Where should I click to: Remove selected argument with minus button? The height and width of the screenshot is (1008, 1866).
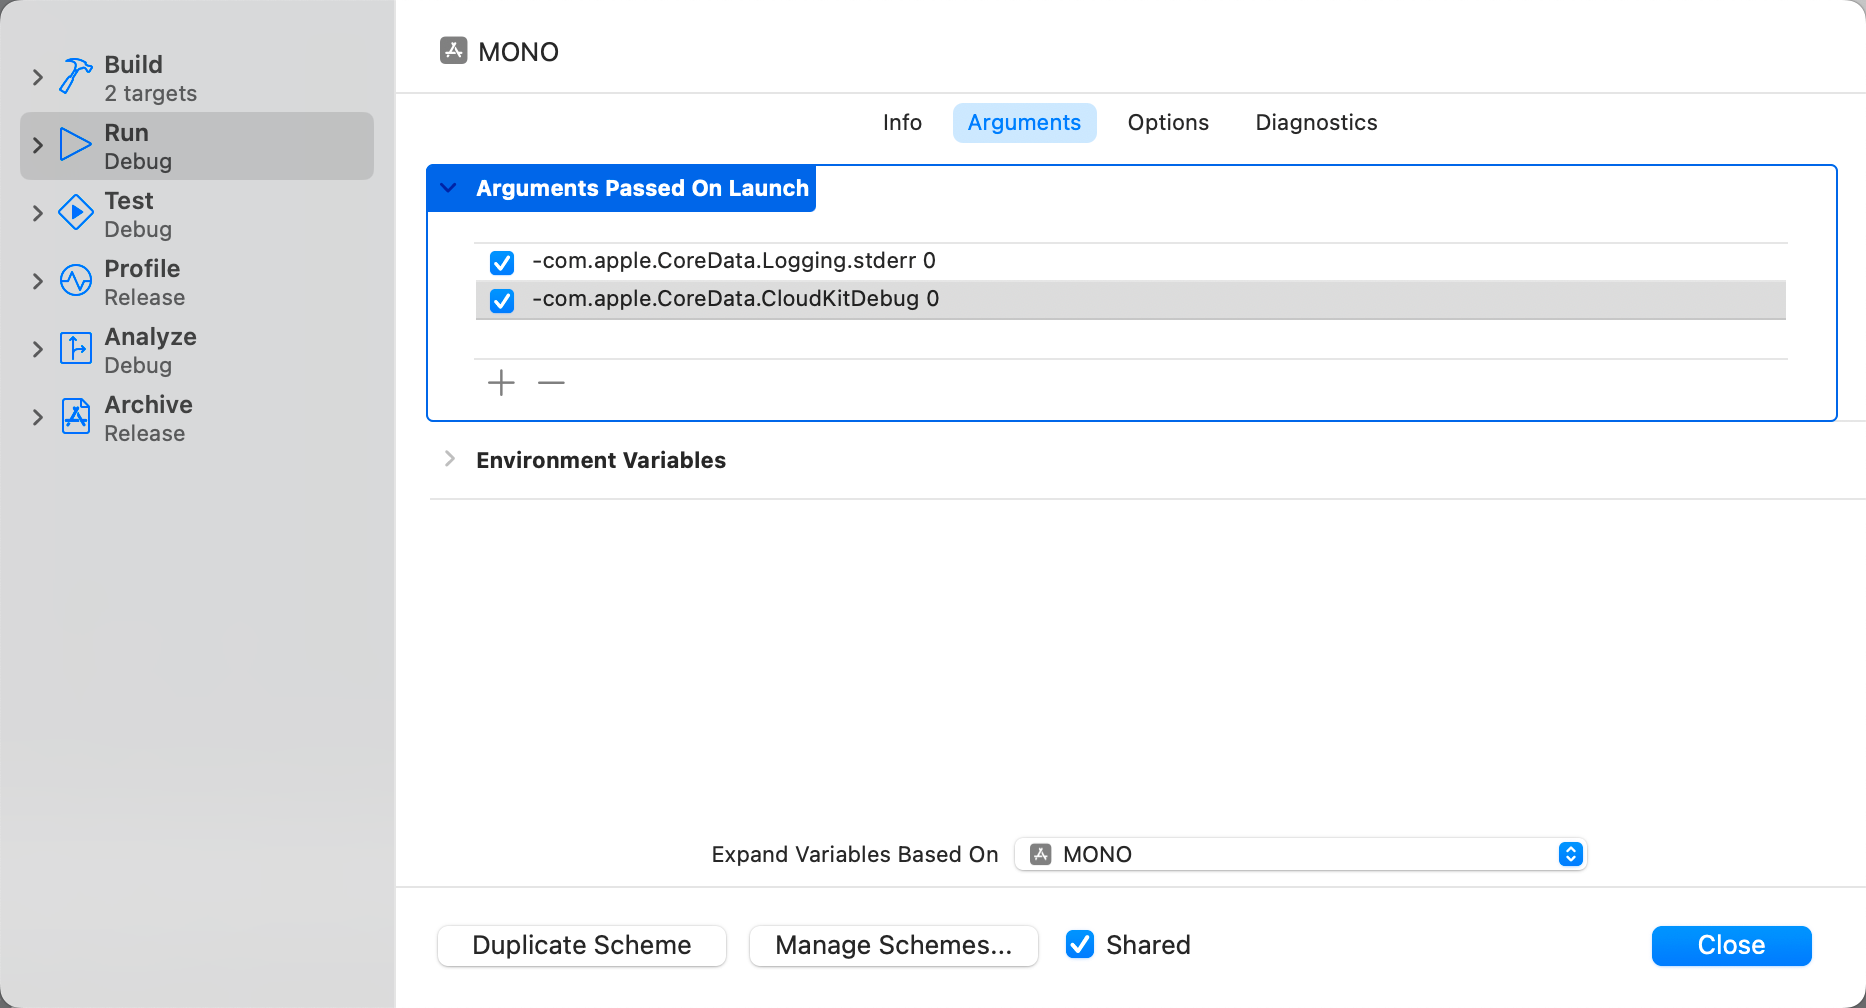click(x=551, y=383)
